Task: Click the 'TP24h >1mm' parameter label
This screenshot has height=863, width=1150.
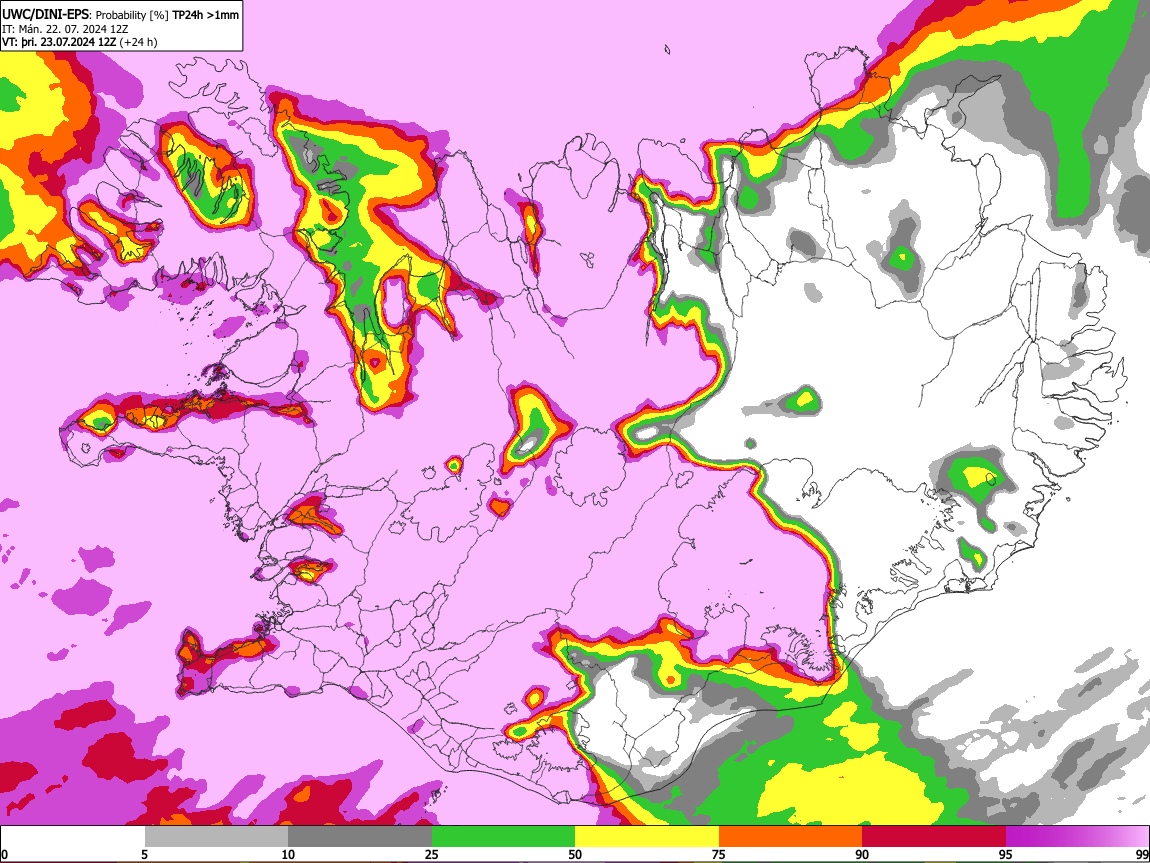Action: pos(205,15)
